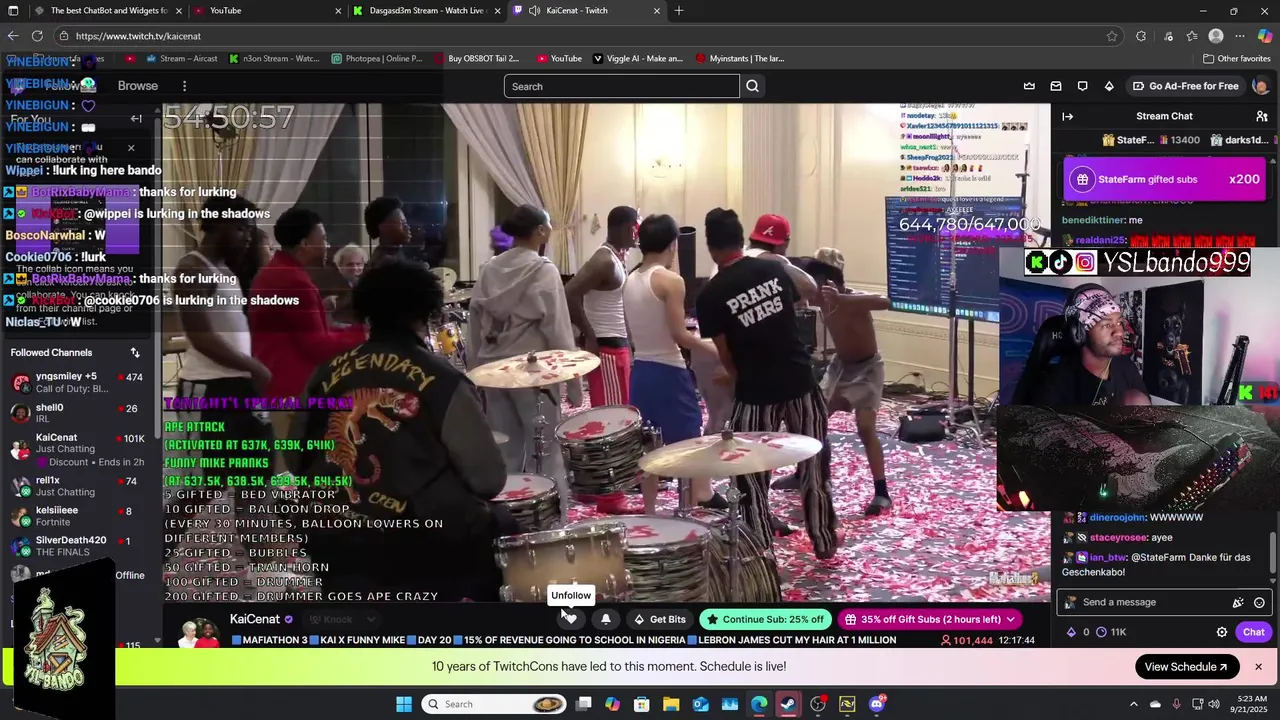1280x720 pixels.
Task: Click the Get Bits button
Action: (x=659, y=619)
